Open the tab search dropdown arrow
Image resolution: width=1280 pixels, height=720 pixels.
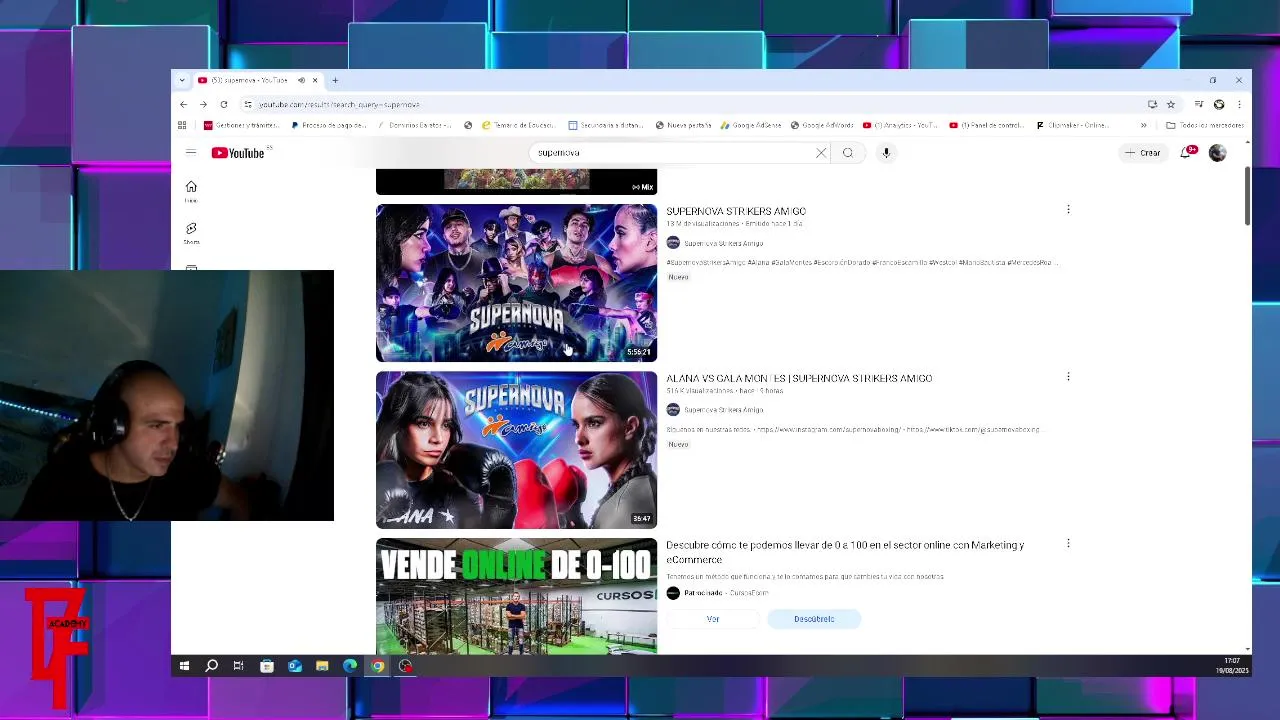click(x=182, y=80)
